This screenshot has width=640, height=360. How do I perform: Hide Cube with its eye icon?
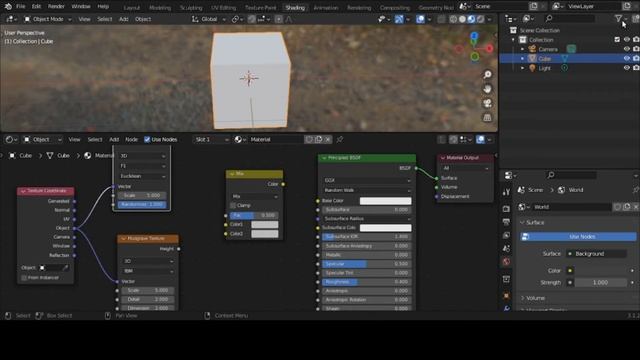coord(627,58)
